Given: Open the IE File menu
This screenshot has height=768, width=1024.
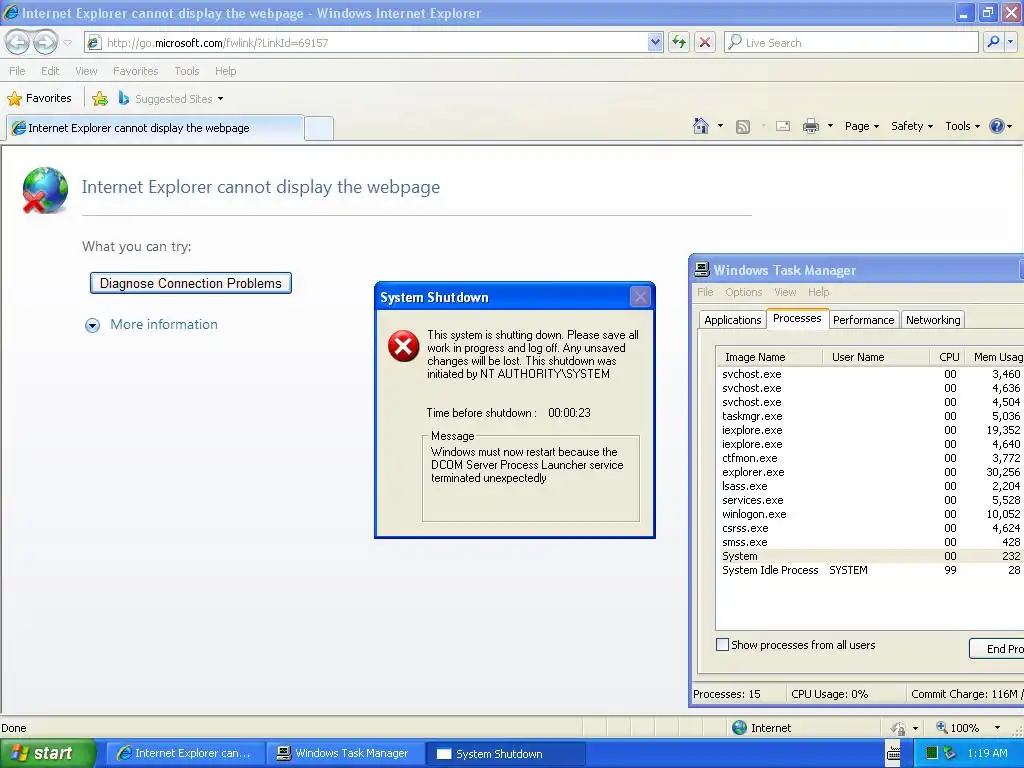Looking at the screenshot, I should (x=18, y=71).
